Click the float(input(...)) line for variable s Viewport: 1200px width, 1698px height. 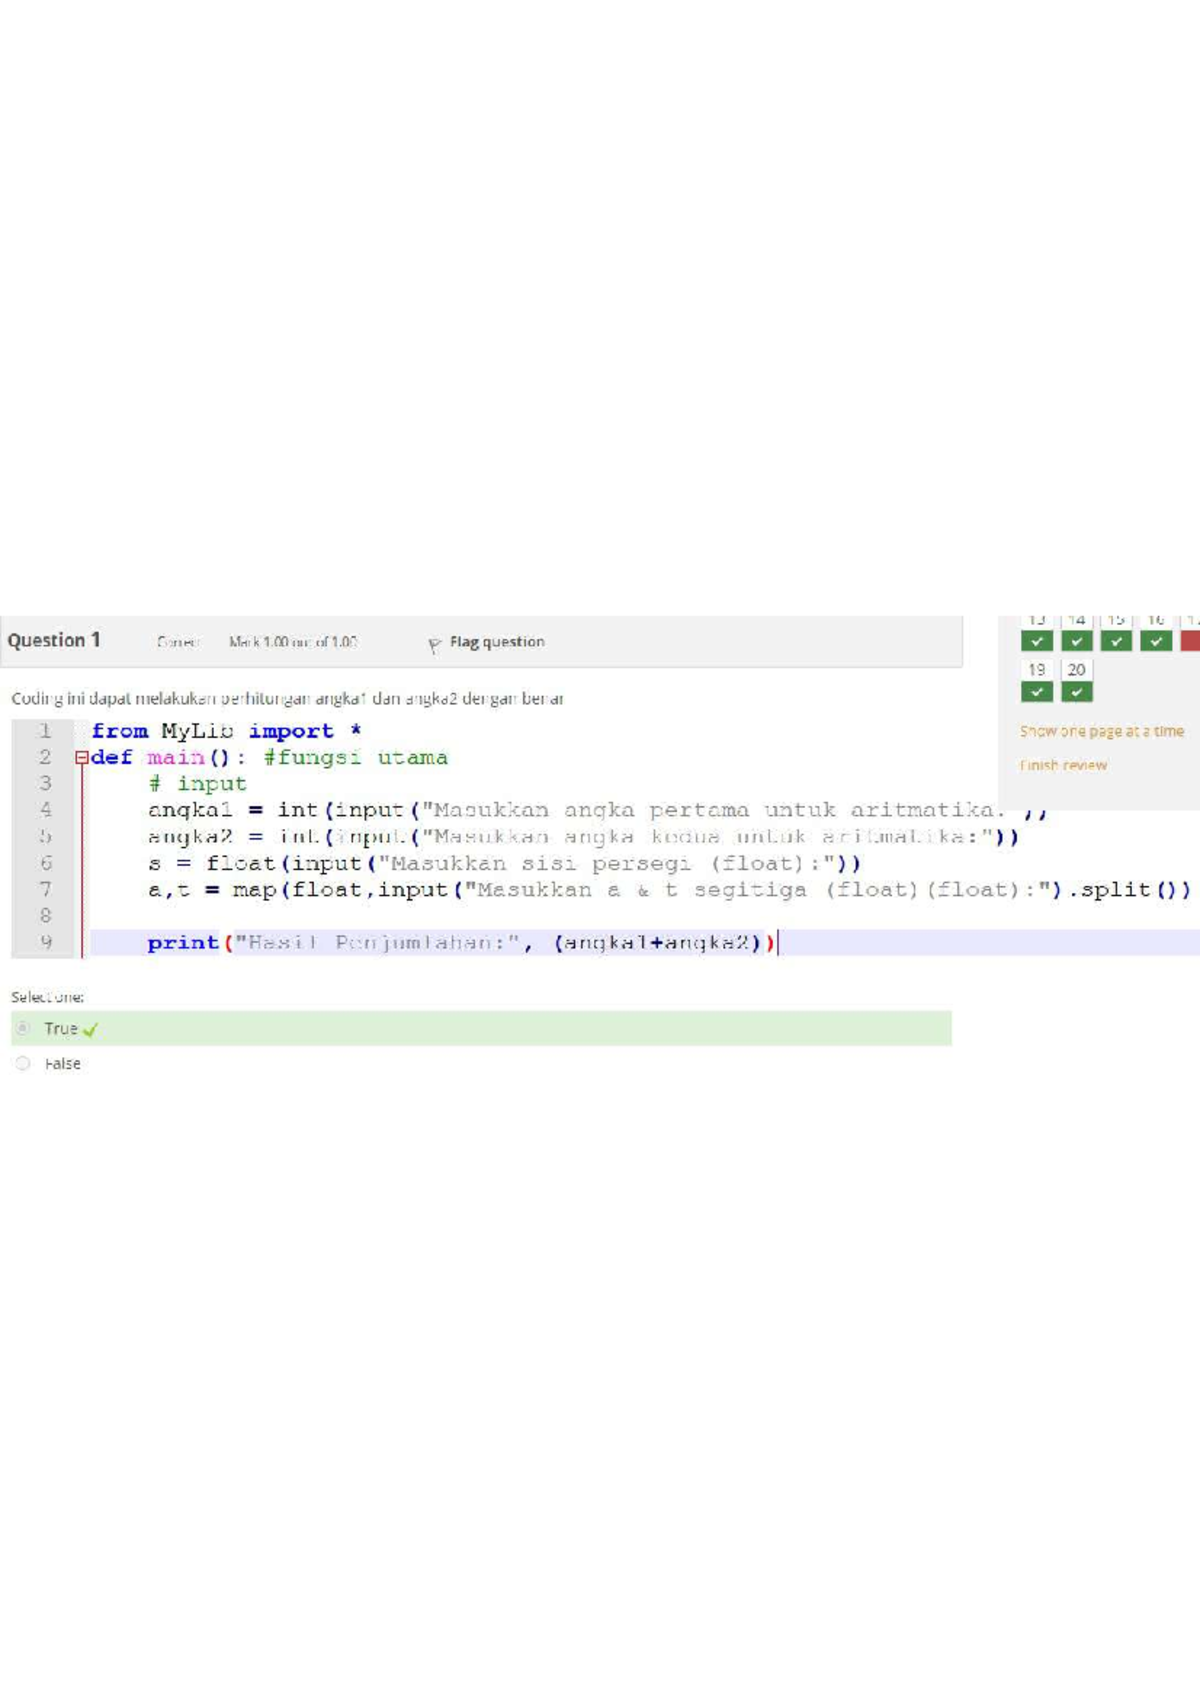click(503, 863)
